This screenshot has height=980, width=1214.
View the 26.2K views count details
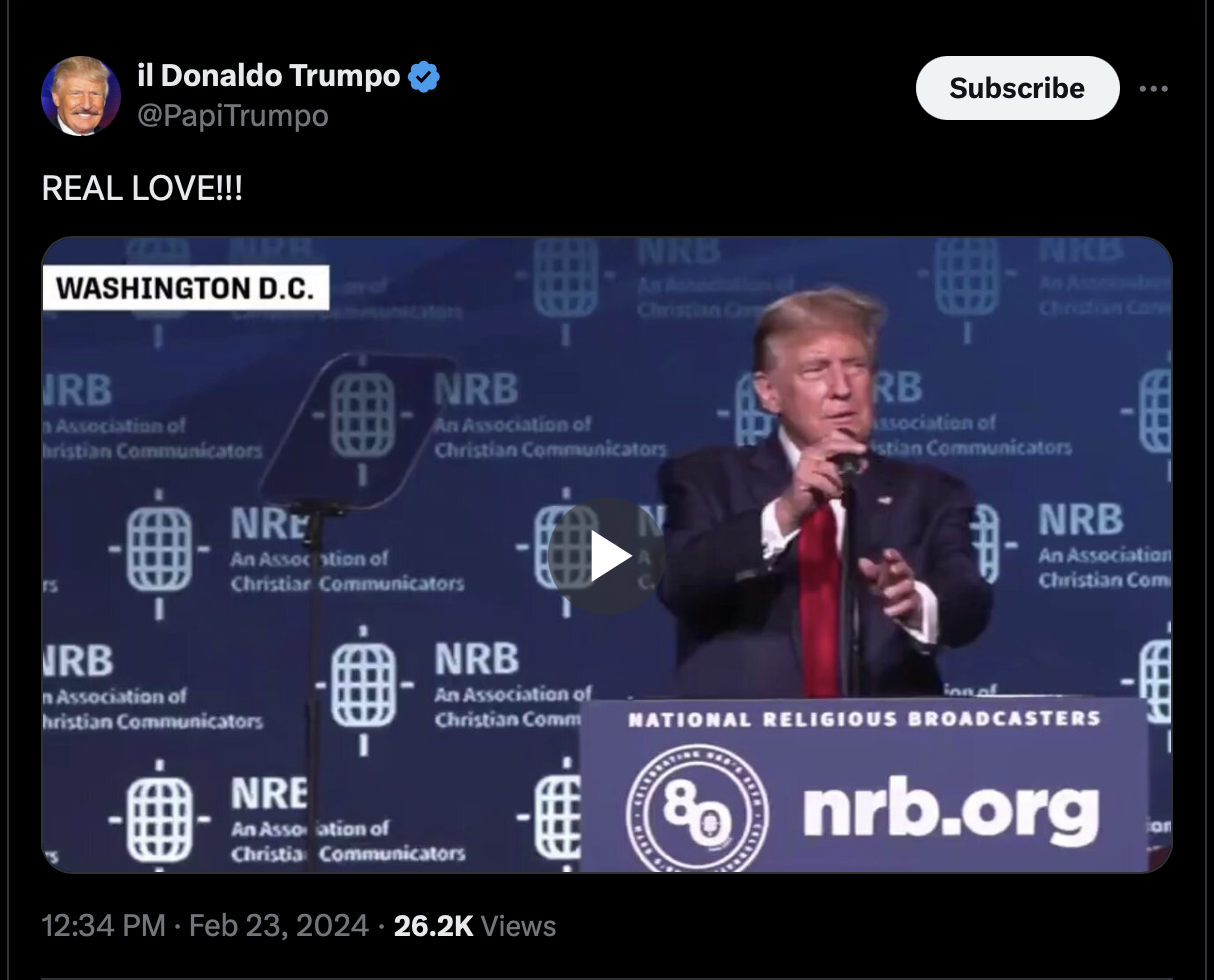click(475, 926)
